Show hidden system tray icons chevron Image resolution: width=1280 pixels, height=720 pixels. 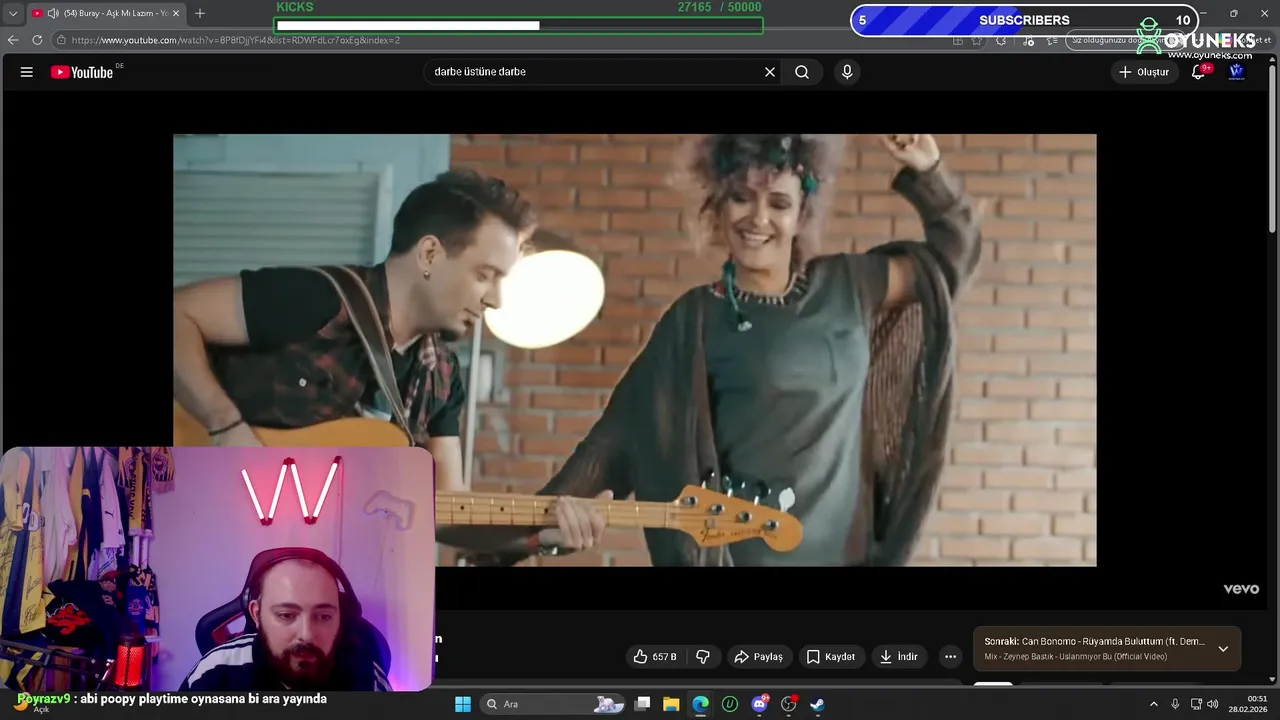tap(1153, 704)
